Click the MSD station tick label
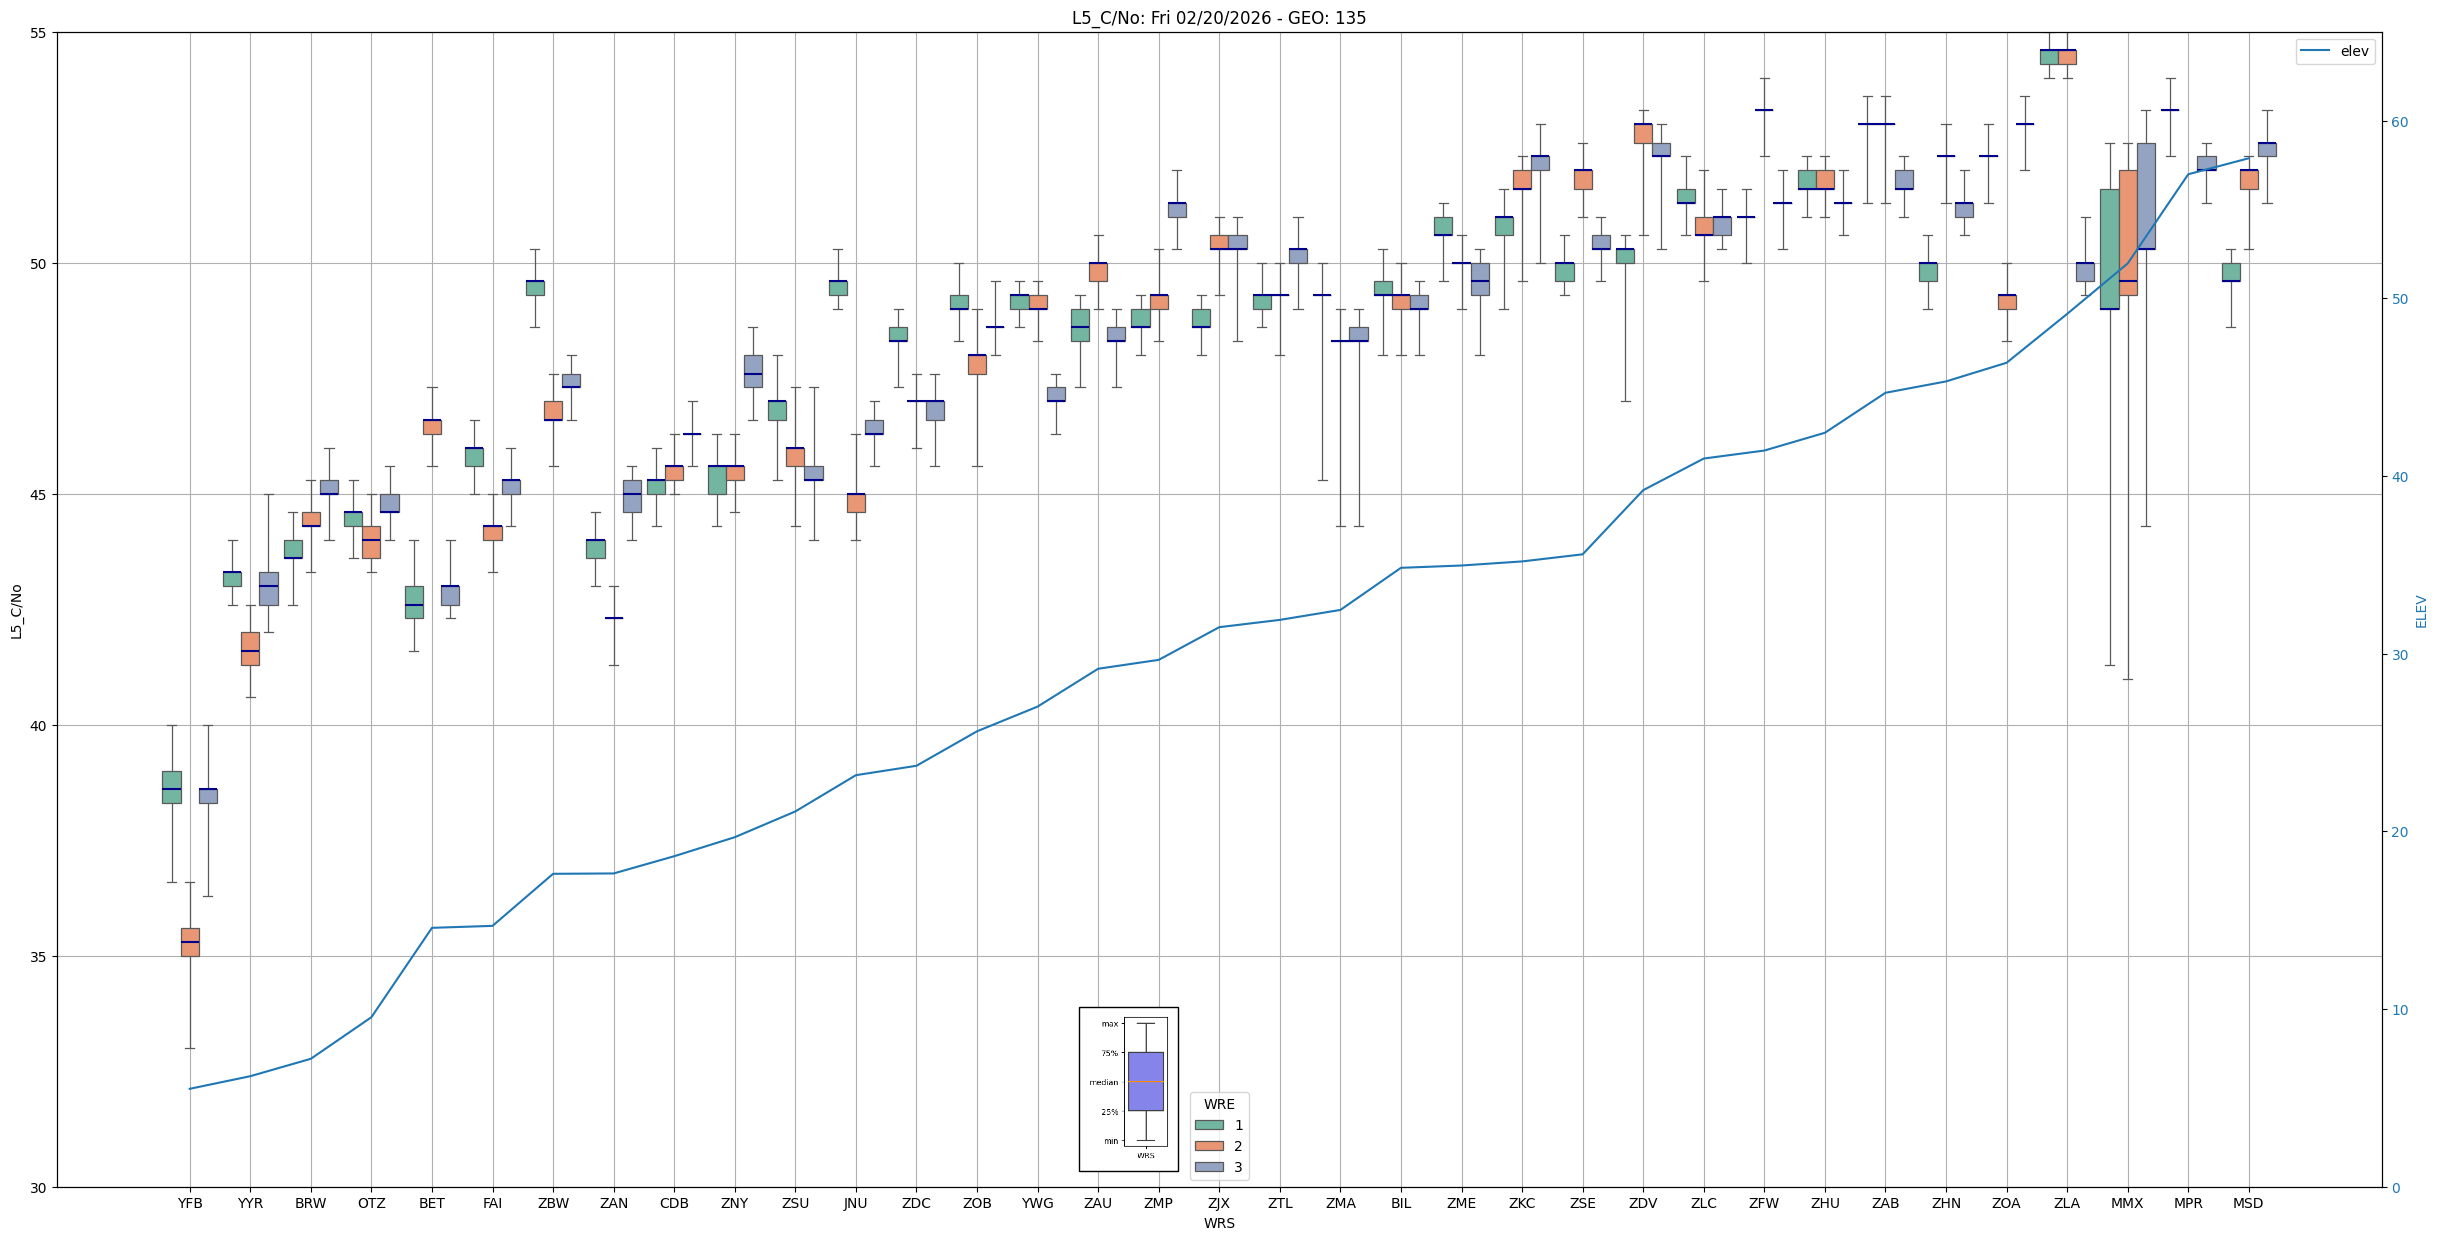The height and width of the screenshot is (1240, 2438). [2248, 1203]
